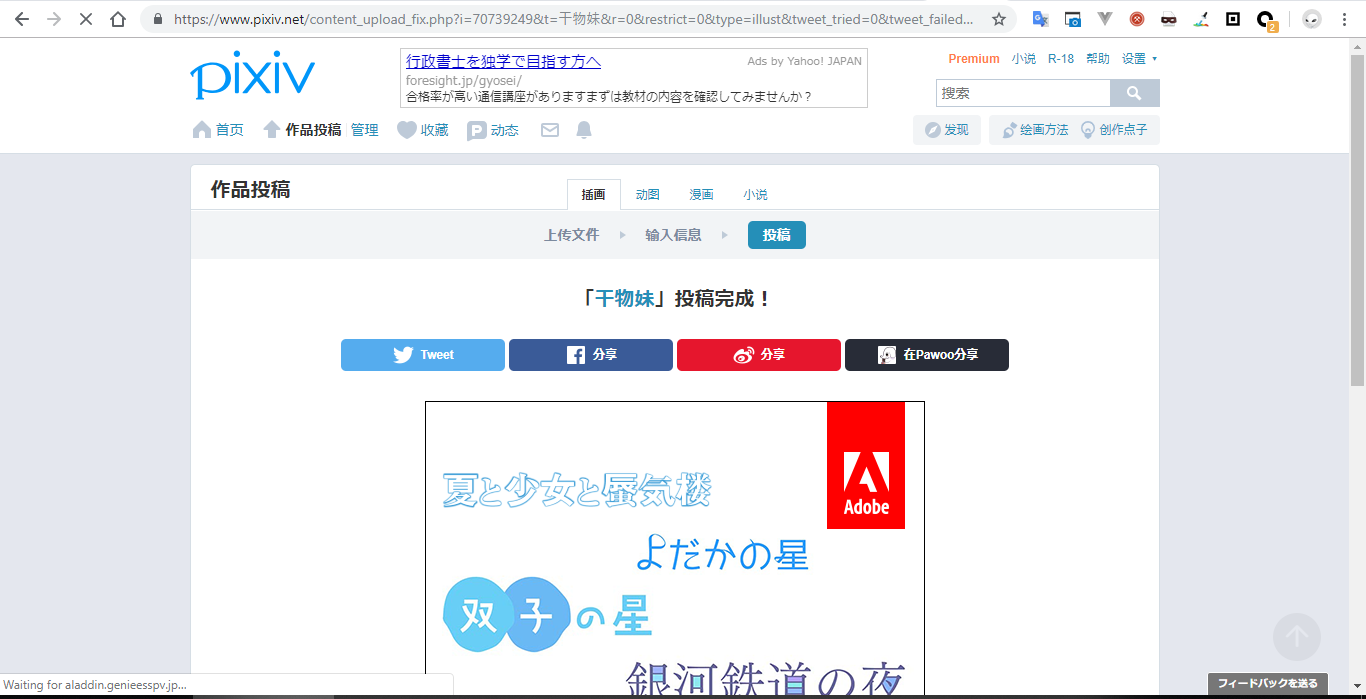This screenshot has height=699, width=1366.
Task: Open the Google Translate extension icon
Action: click(x=1040, y=19)
